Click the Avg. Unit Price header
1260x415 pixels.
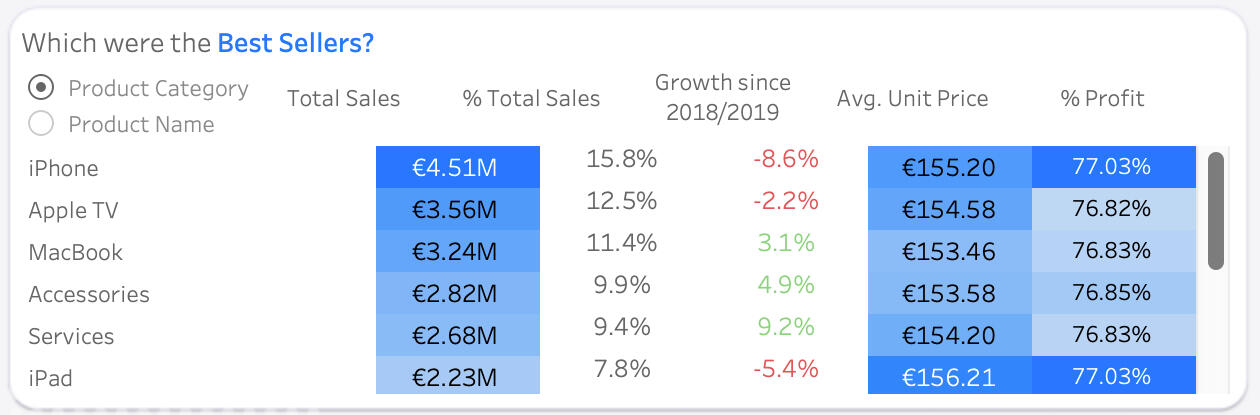coord(912,98)
